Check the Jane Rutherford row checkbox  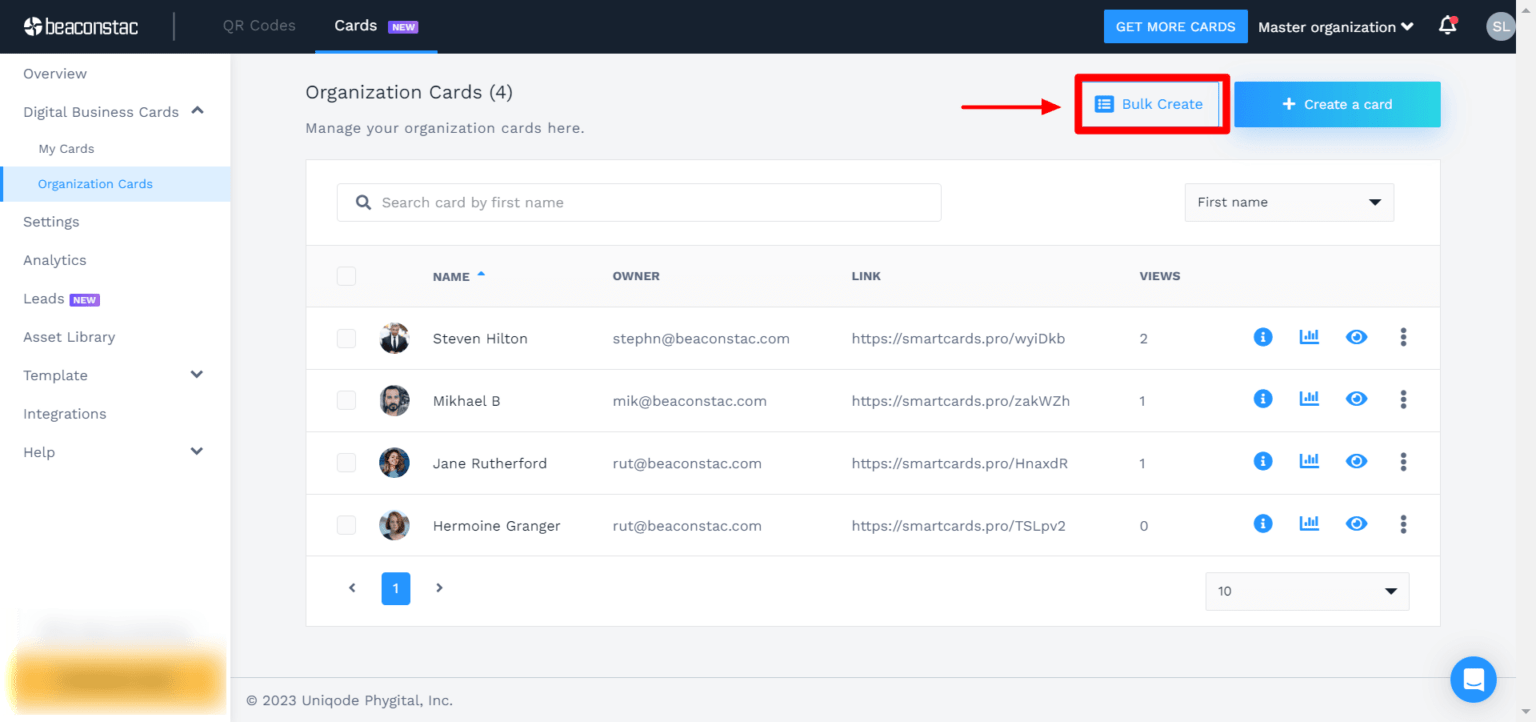coord(346,463)
